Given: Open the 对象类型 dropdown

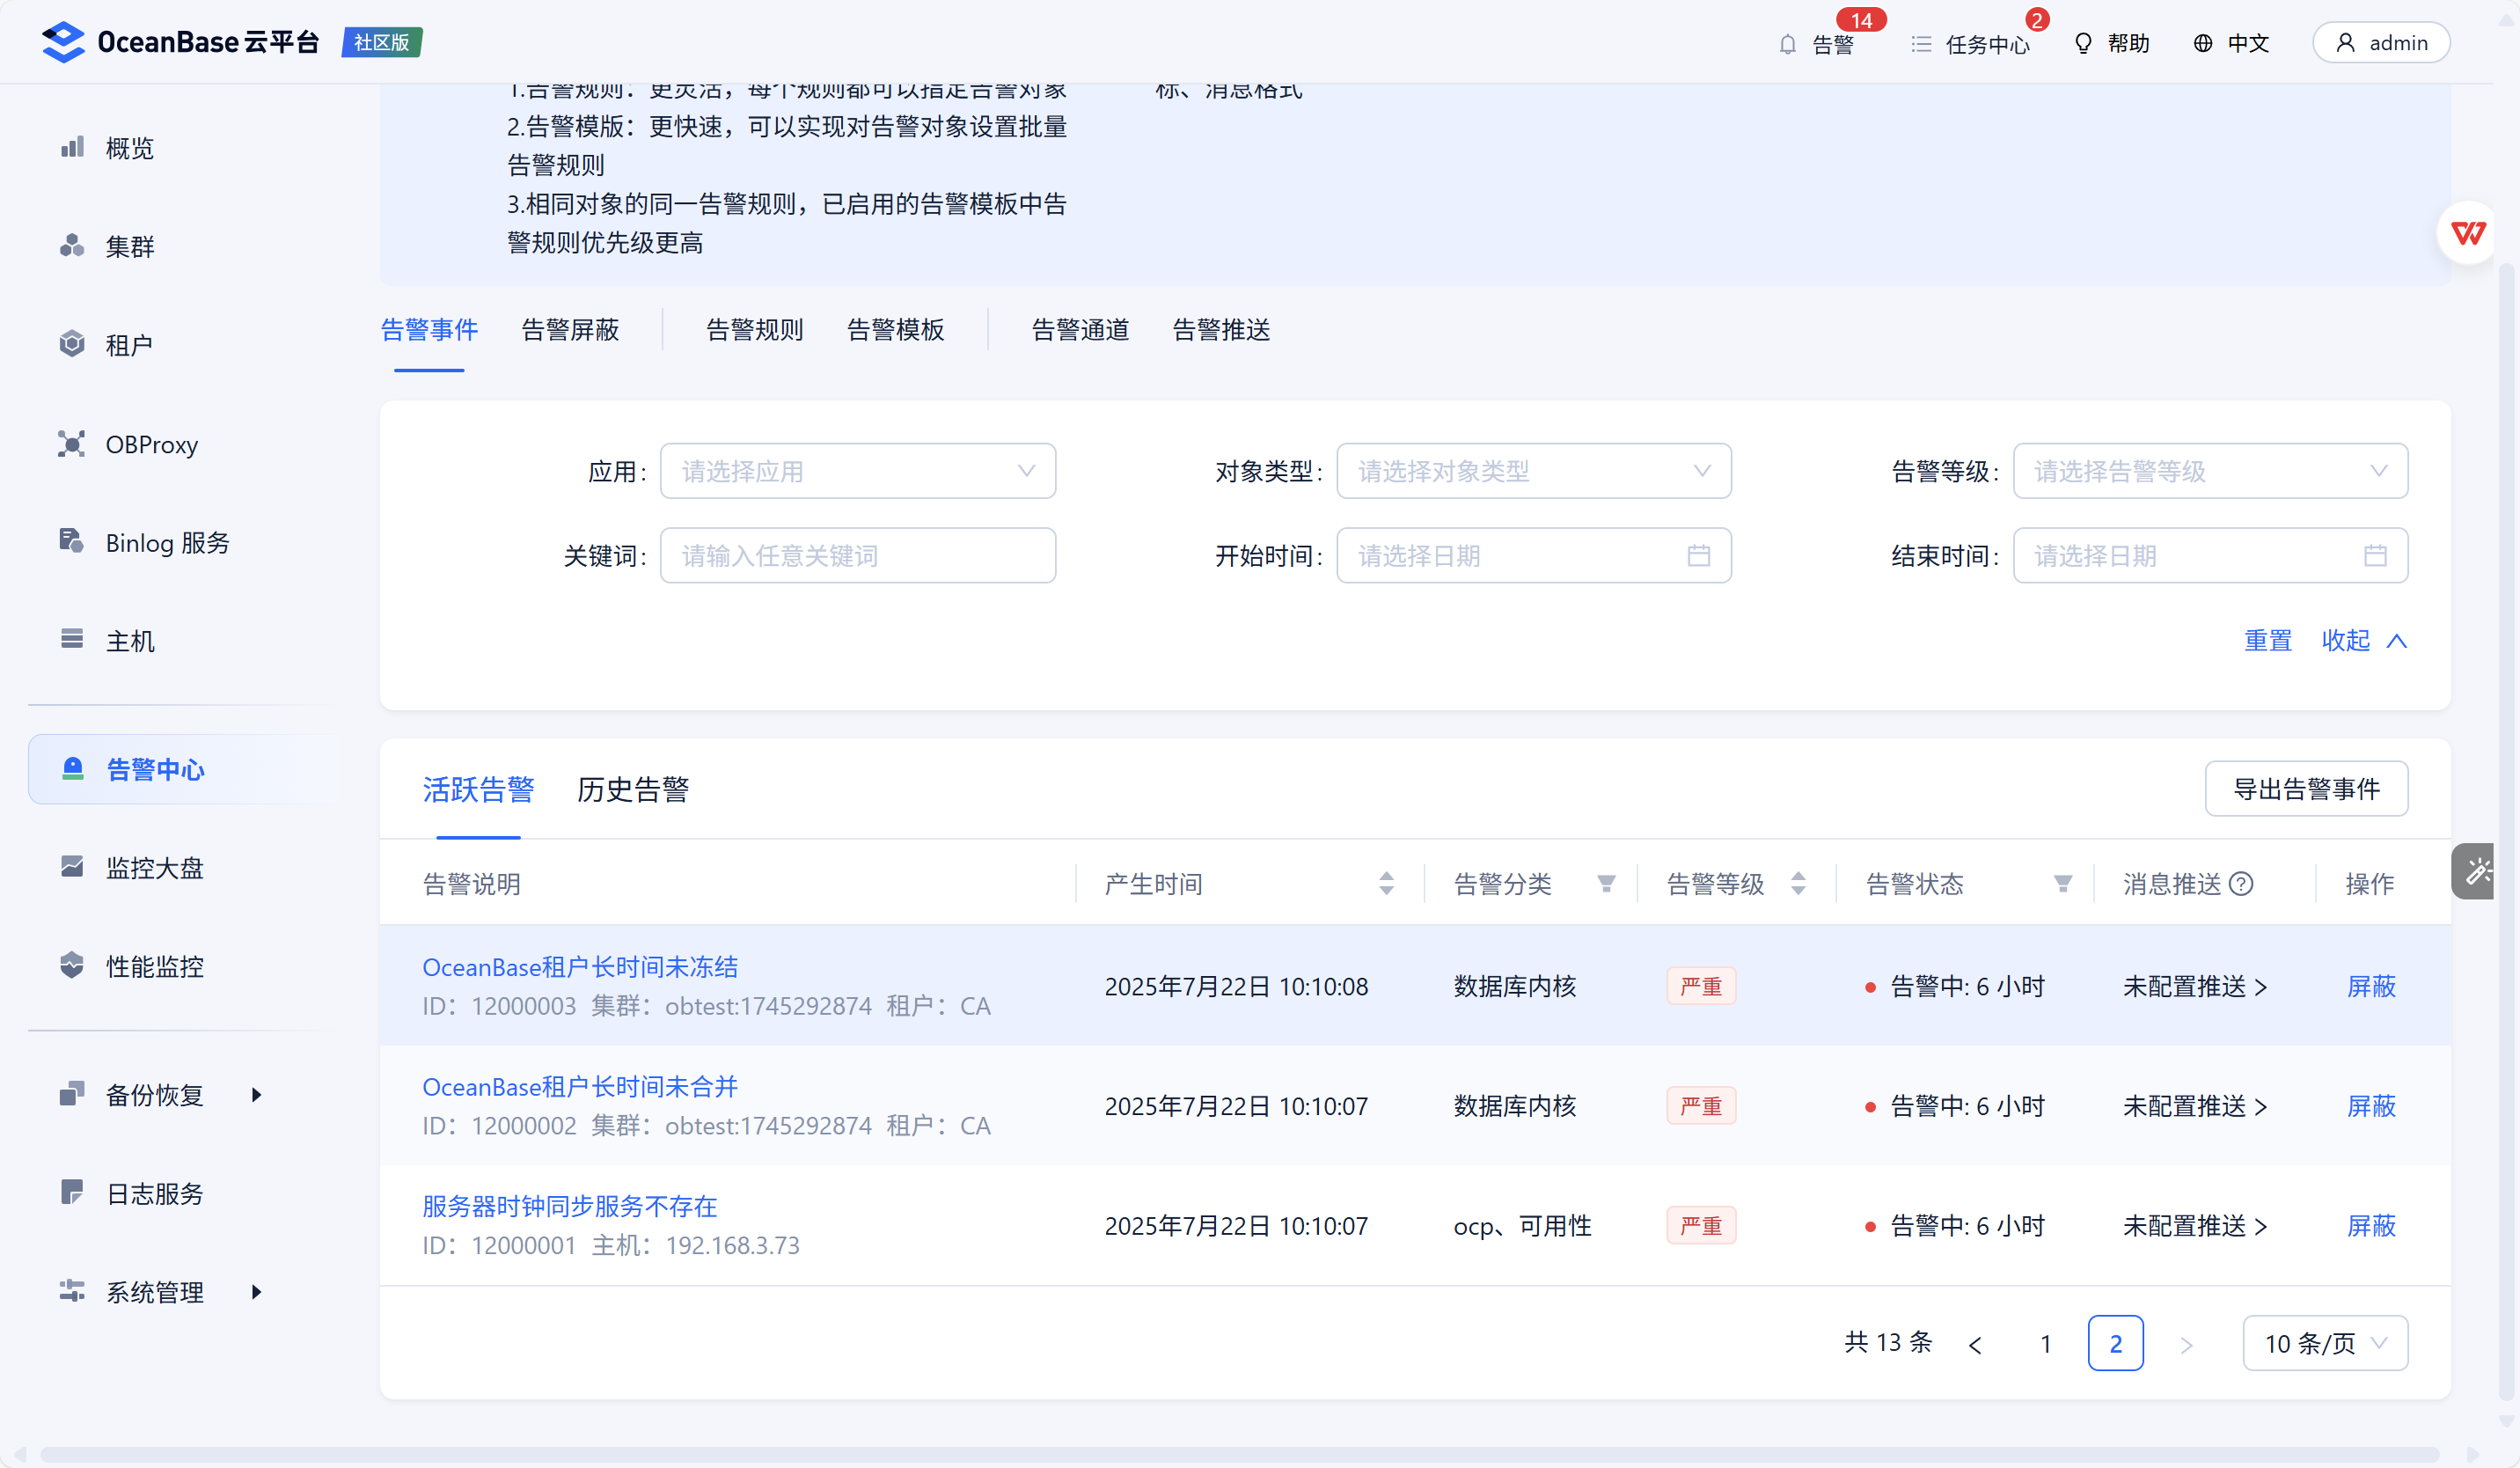Looking at the screenshot, I should point(1534,471).
